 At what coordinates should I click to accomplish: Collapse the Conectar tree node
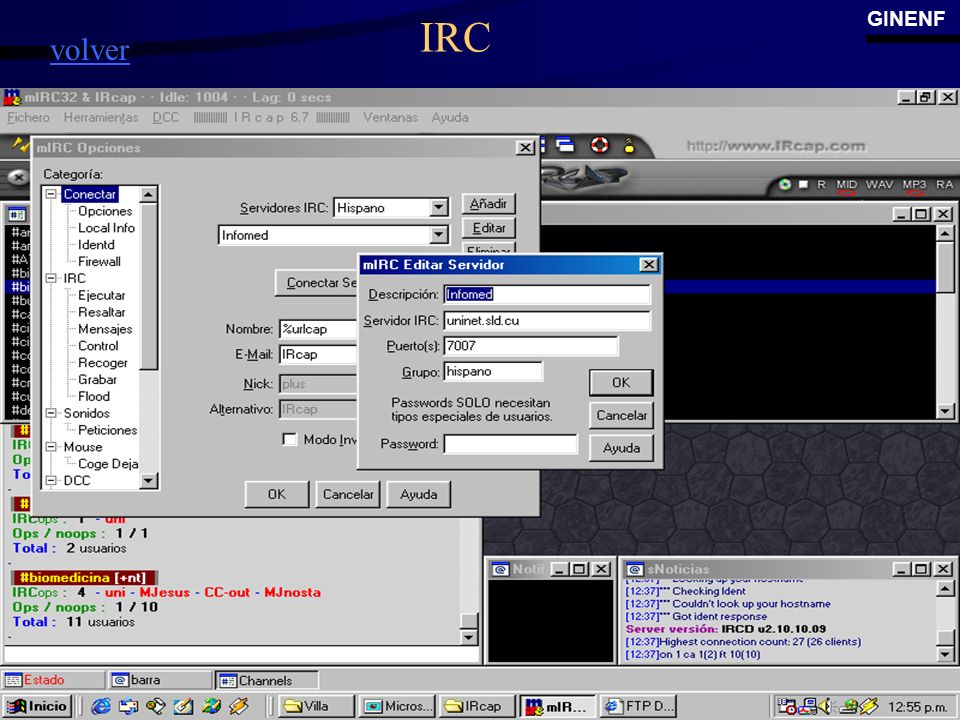coord(51,194)
